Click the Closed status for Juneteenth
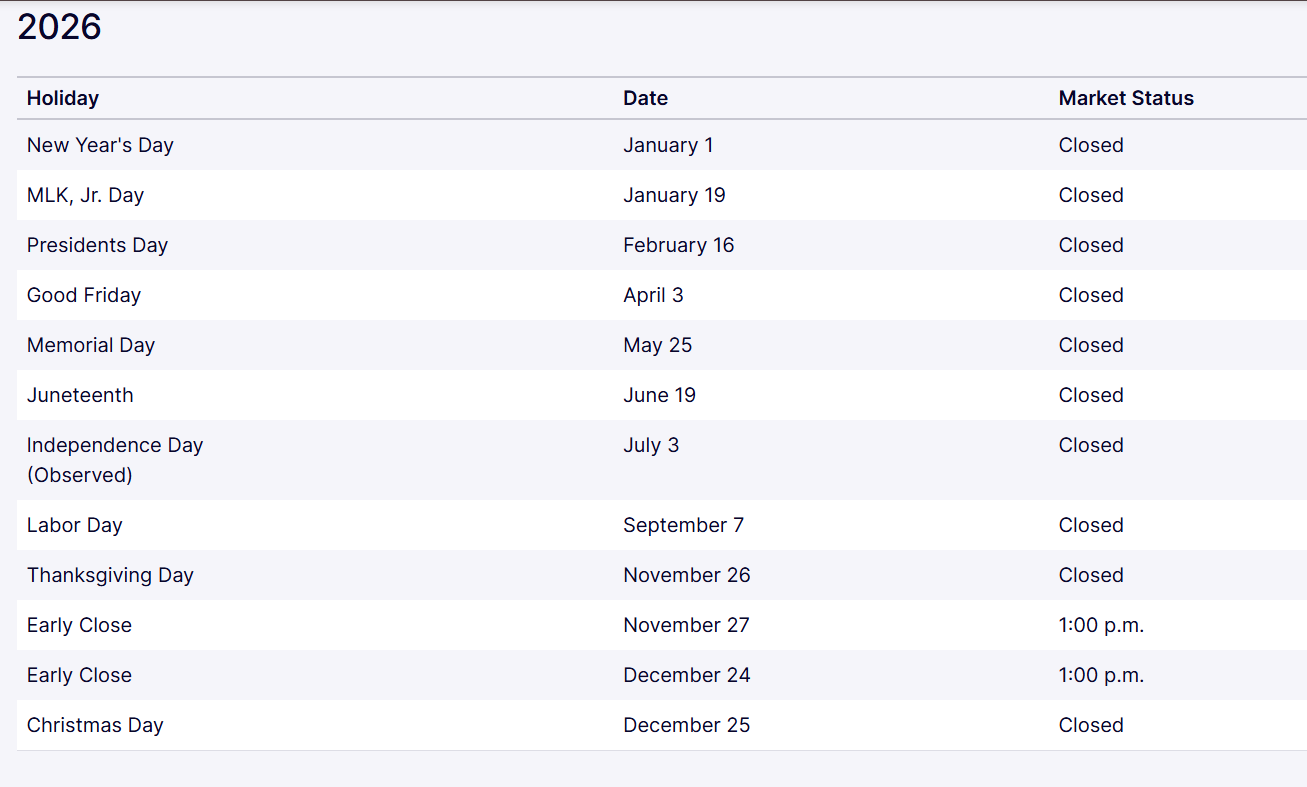 tap(1091, 395)
